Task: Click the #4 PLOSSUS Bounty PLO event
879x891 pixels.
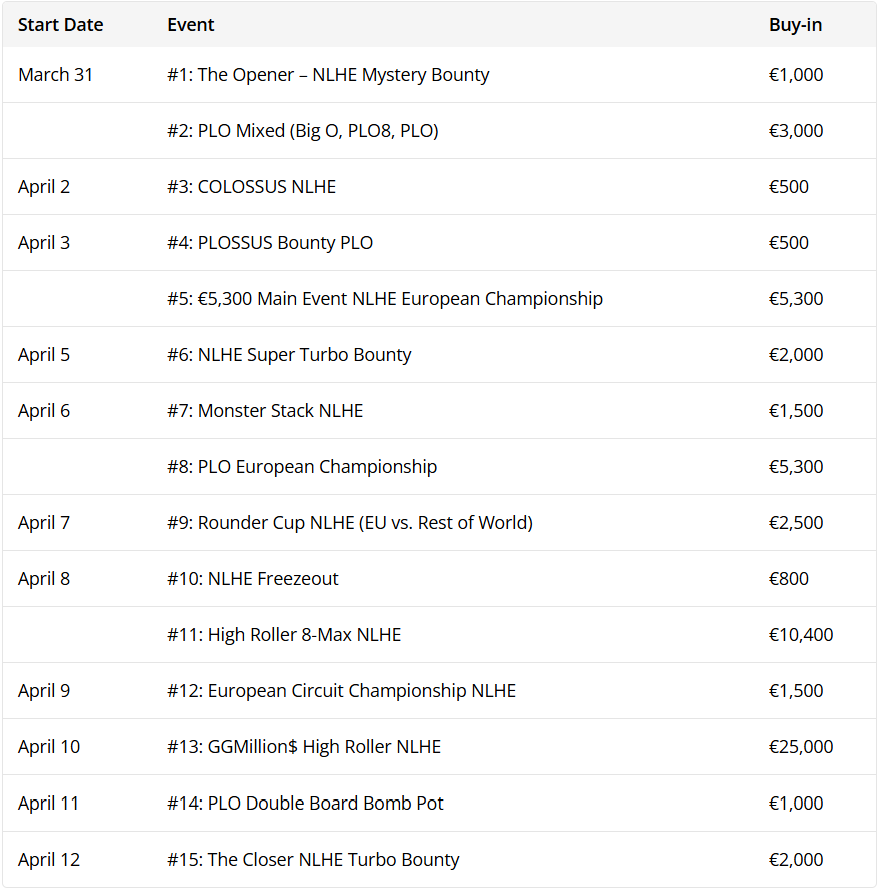Action: tap(270, 243)
